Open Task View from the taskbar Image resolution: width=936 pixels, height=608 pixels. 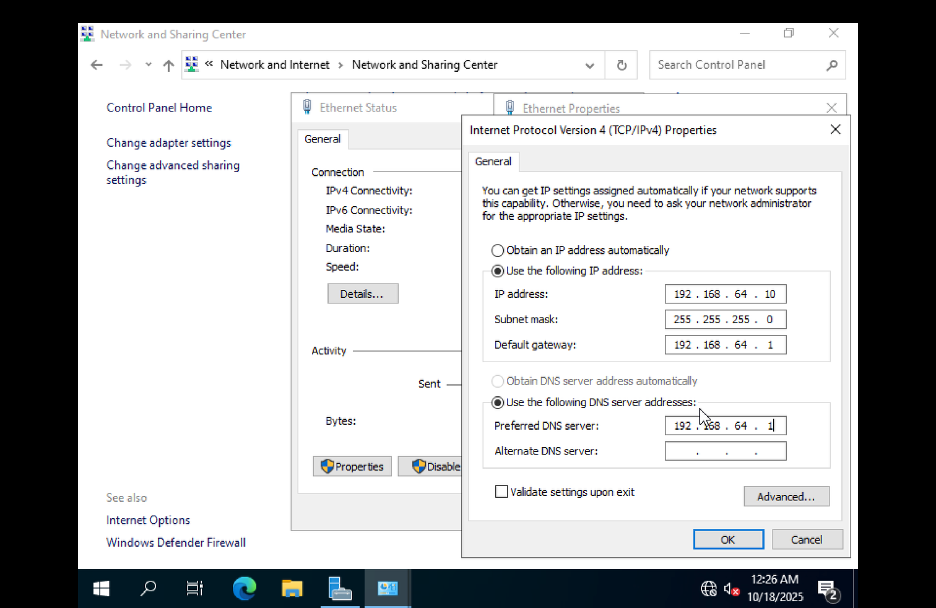[x=194, y=588]
